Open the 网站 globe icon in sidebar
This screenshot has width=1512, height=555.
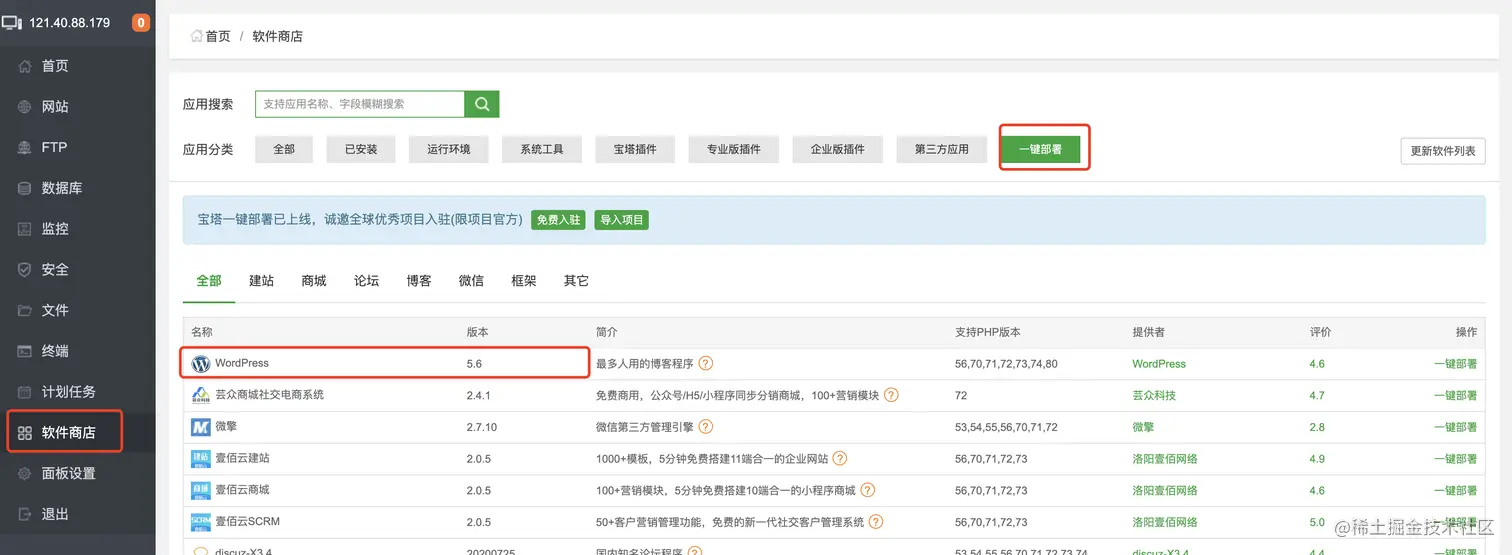[26, 107]
